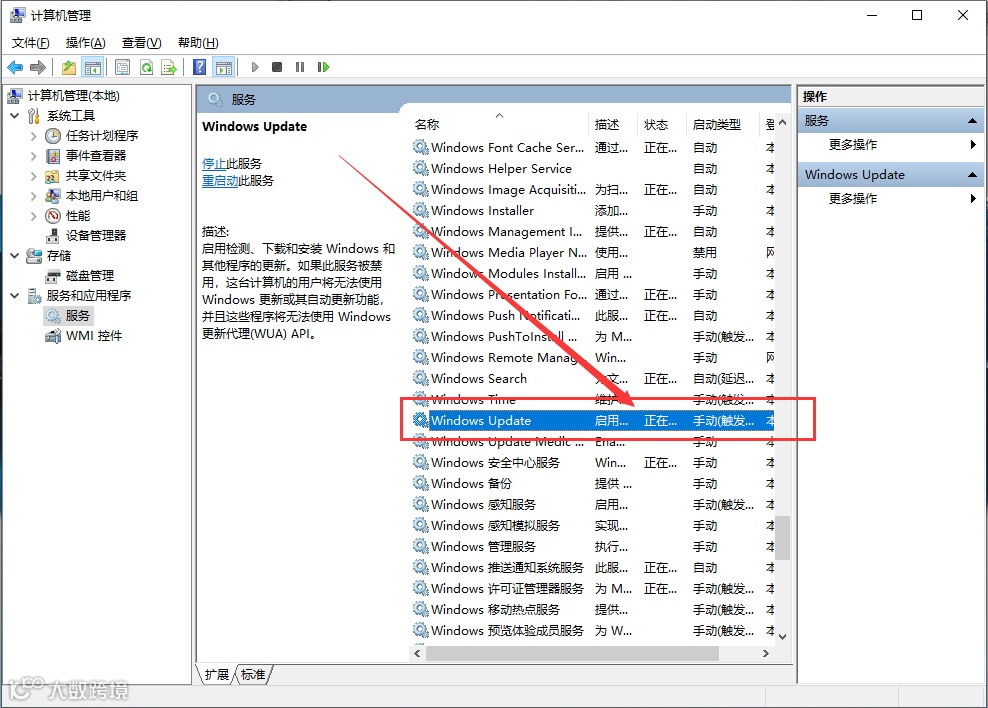Expand the 事件查看器 node
The image size is (988, 708).
33,156
